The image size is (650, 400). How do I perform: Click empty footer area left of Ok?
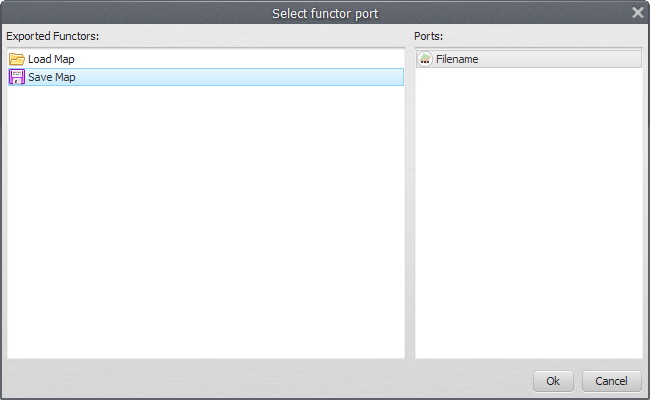pos(270,381)
